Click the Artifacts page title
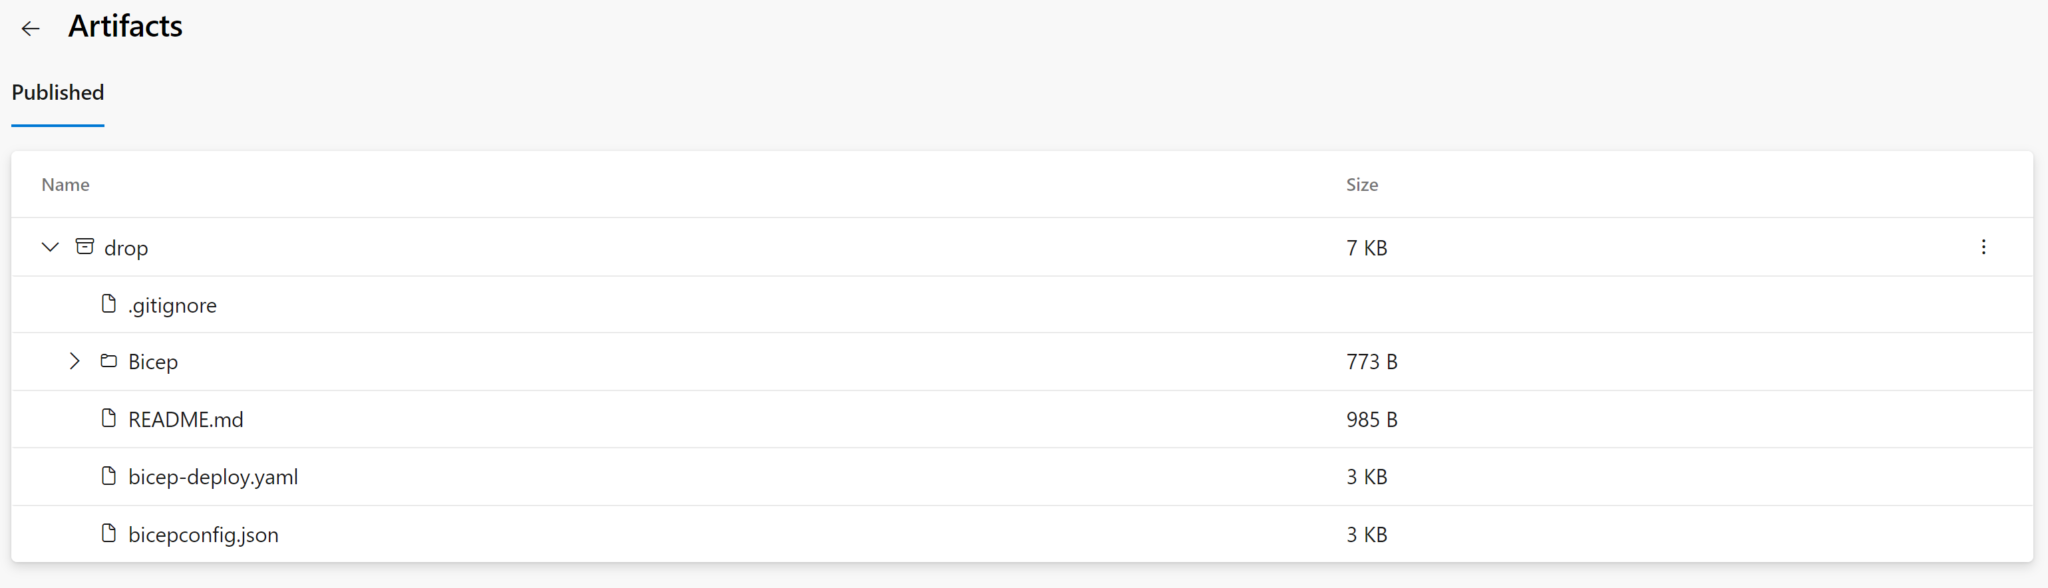 125,26
